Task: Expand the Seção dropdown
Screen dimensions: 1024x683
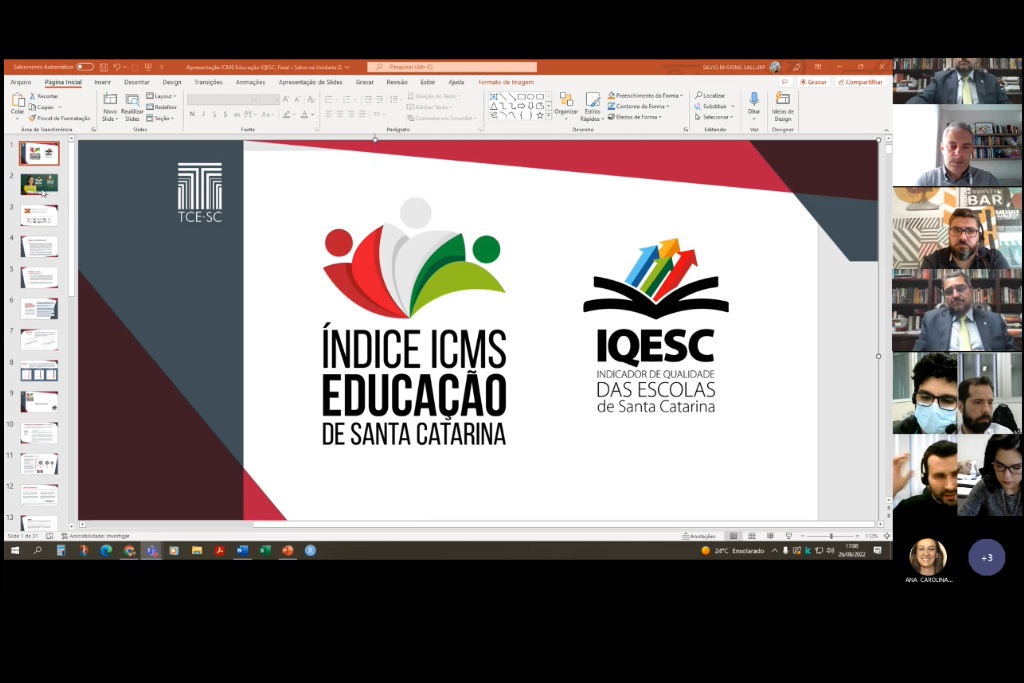Action: pyautogui.click(x=160, y=118)
